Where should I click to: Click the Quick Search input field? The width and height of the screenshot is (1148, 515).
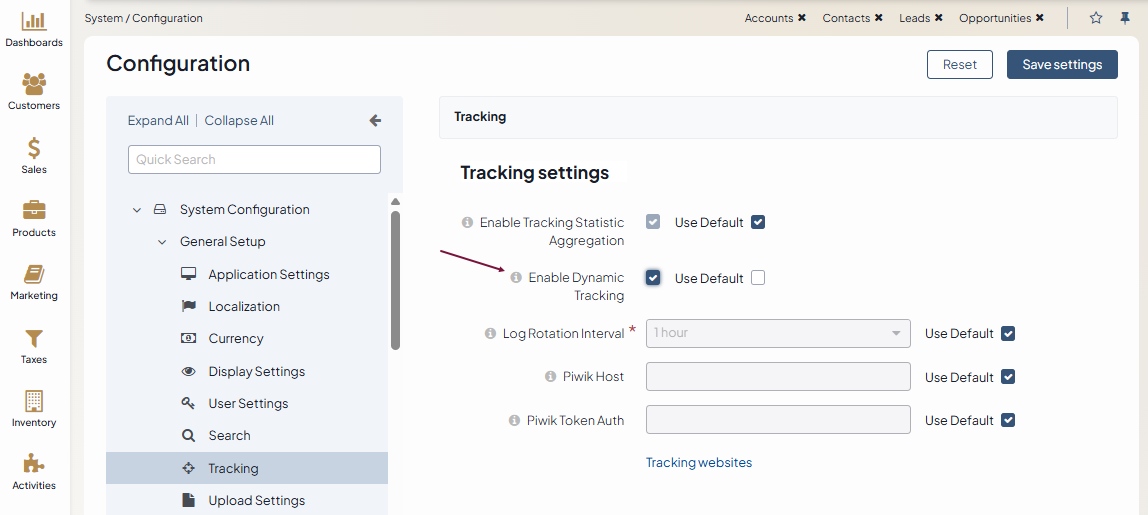[254, 160]
